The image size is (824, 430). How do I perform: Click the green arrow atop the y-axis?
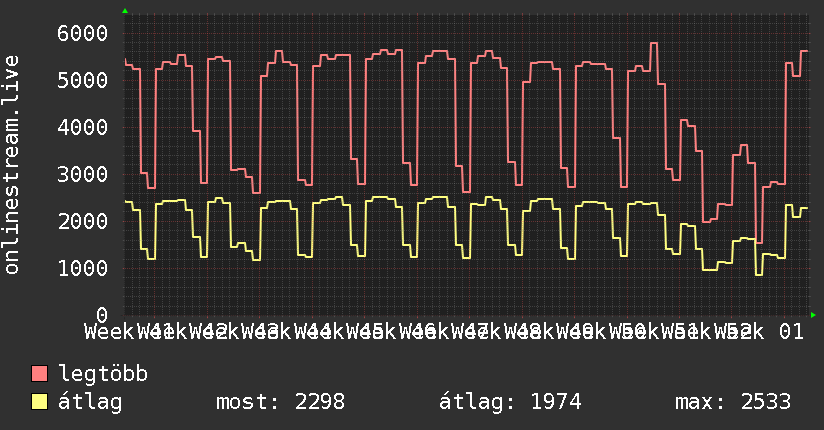(125, 11)
